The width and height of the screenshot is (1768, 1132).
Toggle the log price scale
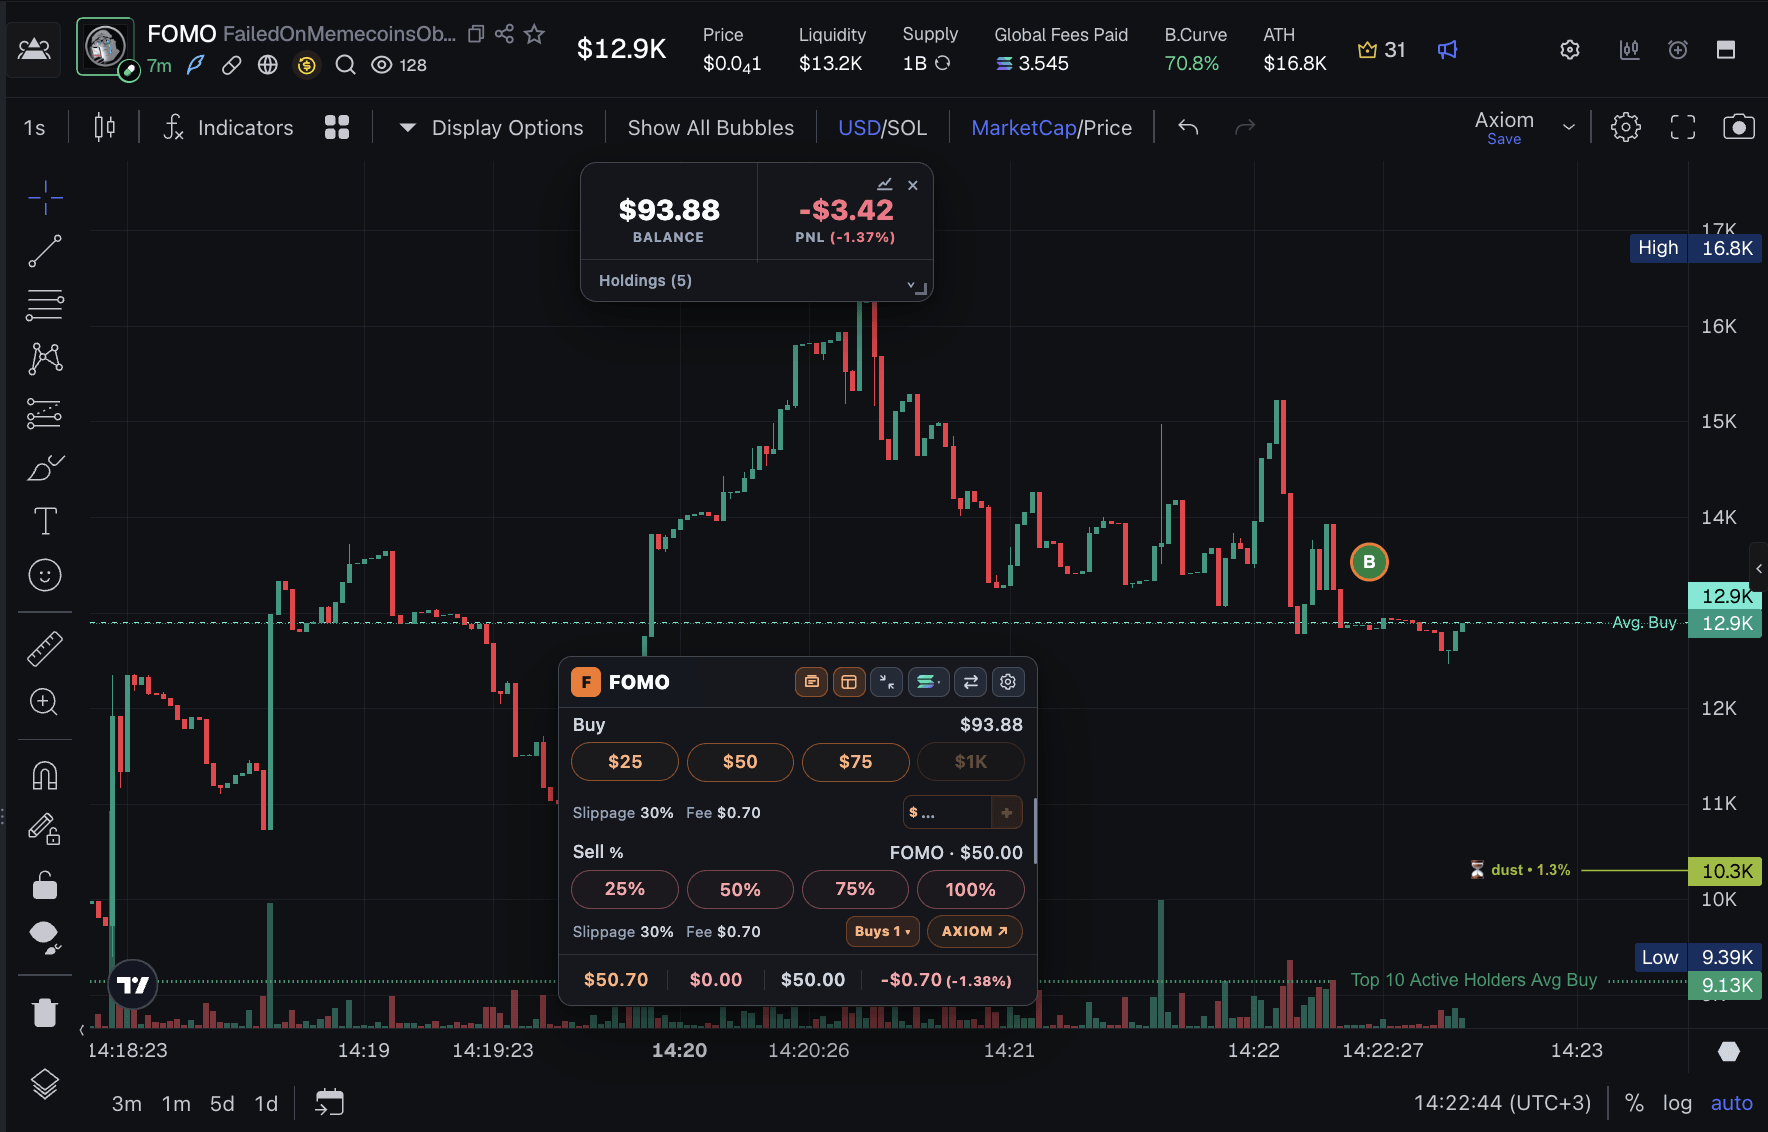tap(1677, 1103)
